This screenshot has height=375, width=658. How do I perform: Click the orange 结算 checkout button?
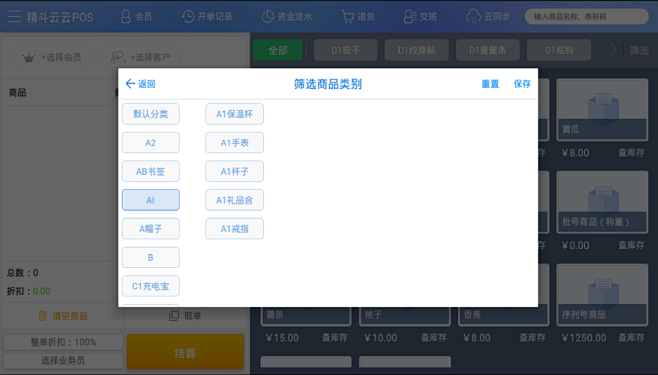tap(185, 352)
